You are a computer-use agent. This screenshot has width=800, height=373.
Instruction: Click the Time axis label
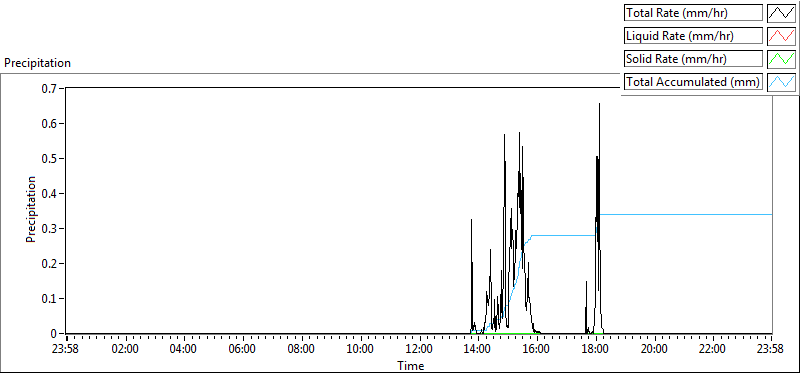[411, 366]
